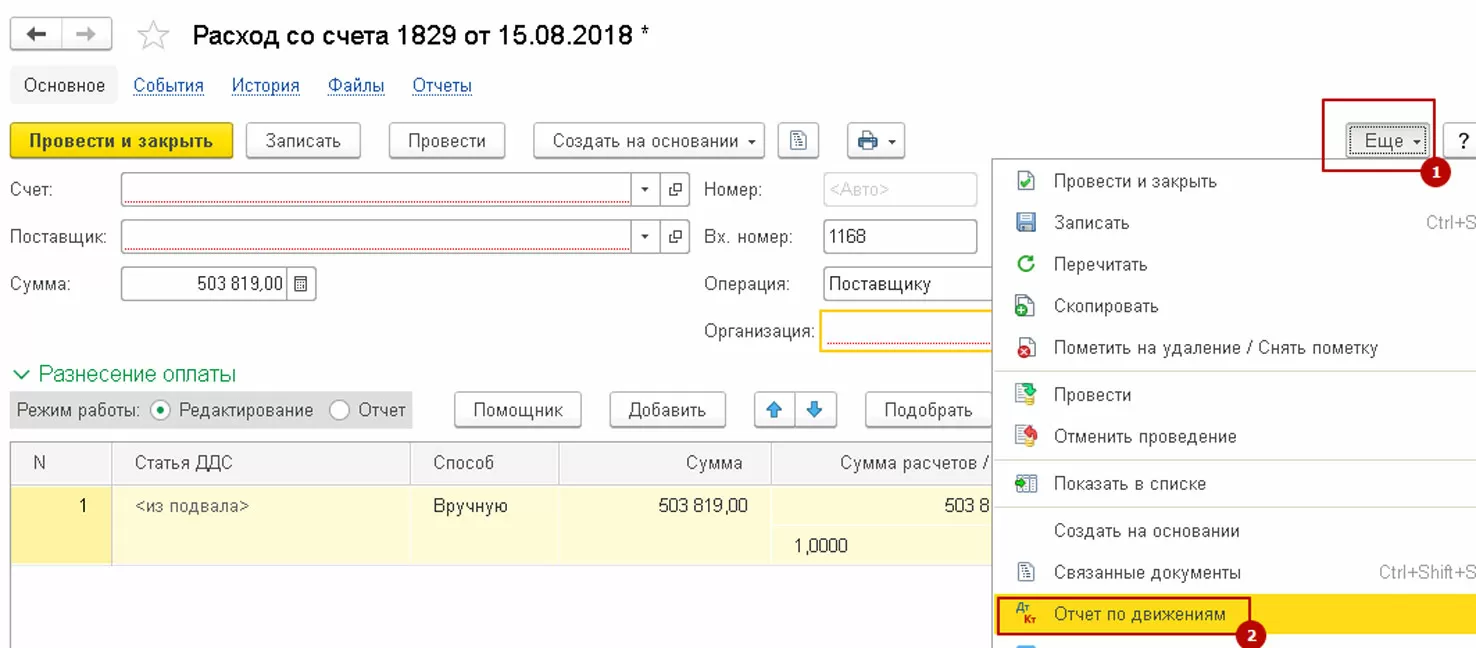Open the Еще menu button
Image resolution: width=1476 pixels, height=648 pixels.
(1388, 141)
